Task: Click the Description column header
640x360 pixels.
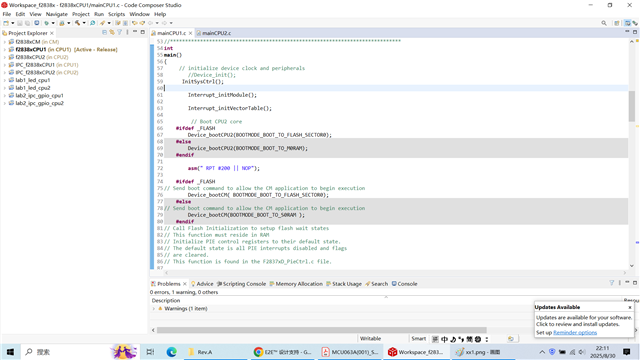Action: 166,300
